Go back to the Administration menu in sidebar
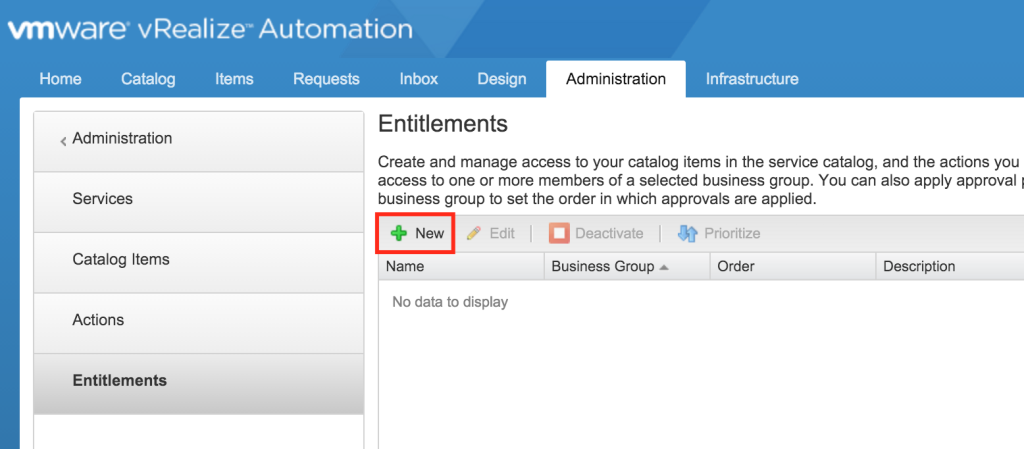The image size is (1024, 449). 199,142
